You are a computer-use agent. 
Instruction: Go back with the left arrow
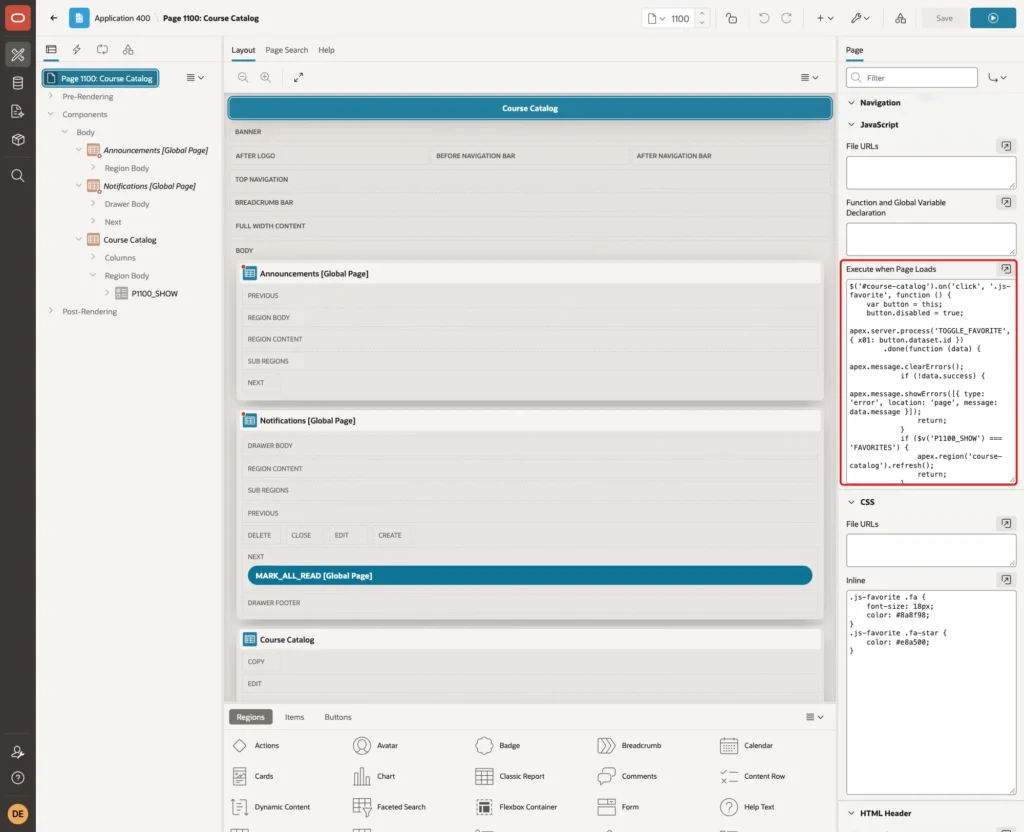point(54,18)
